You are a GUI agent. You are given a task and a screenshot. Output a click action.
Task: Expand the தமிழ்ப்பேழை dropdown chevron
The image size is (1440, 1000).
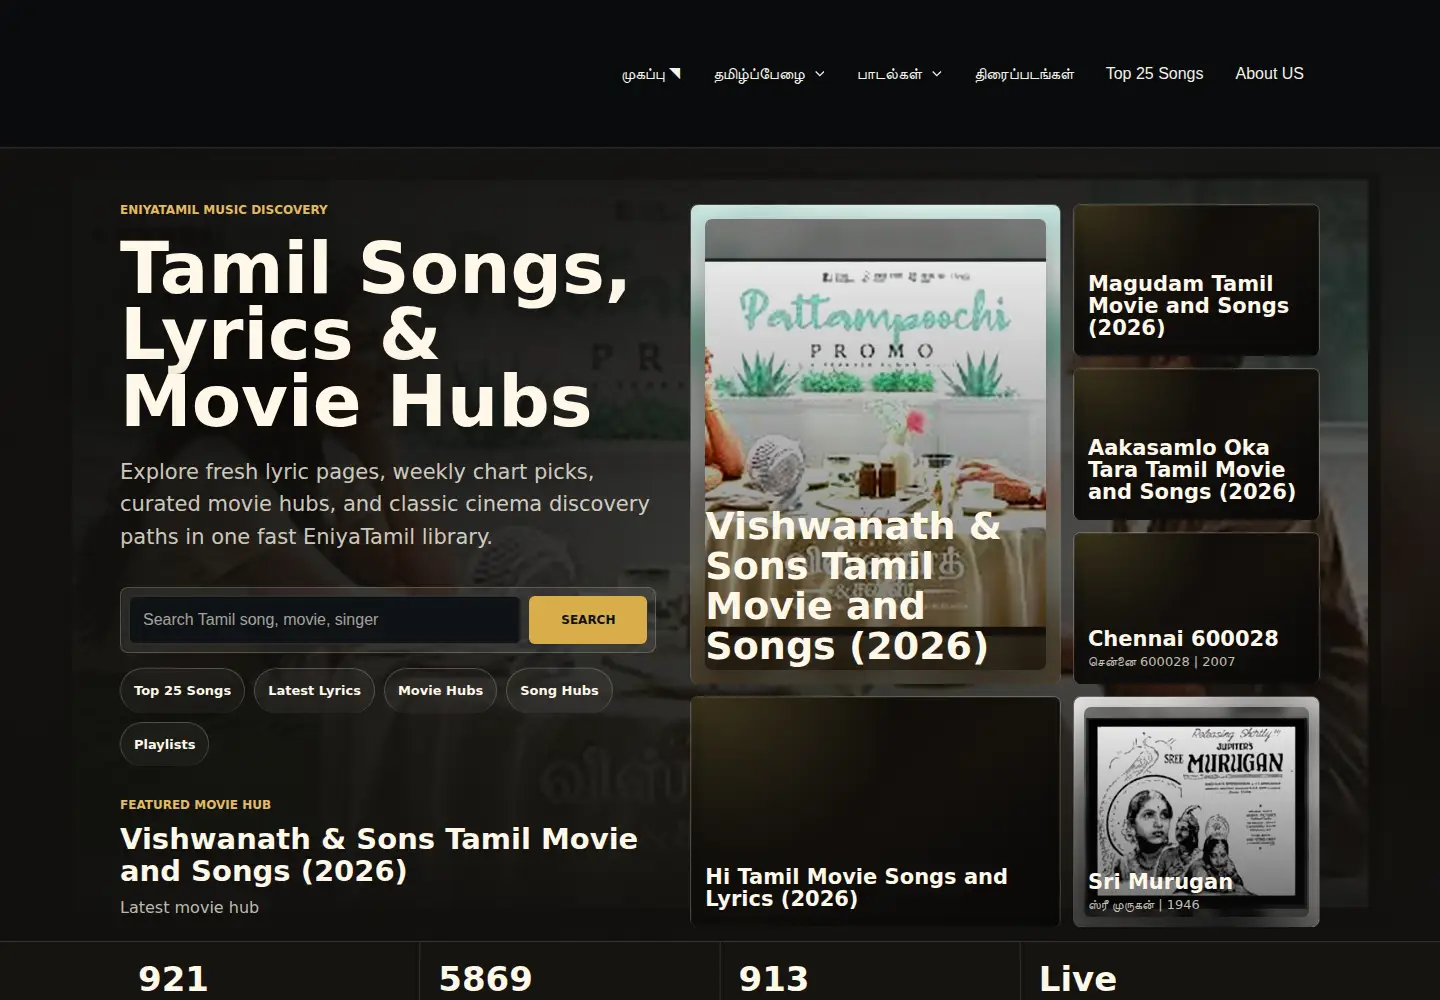tap(820, 74)
